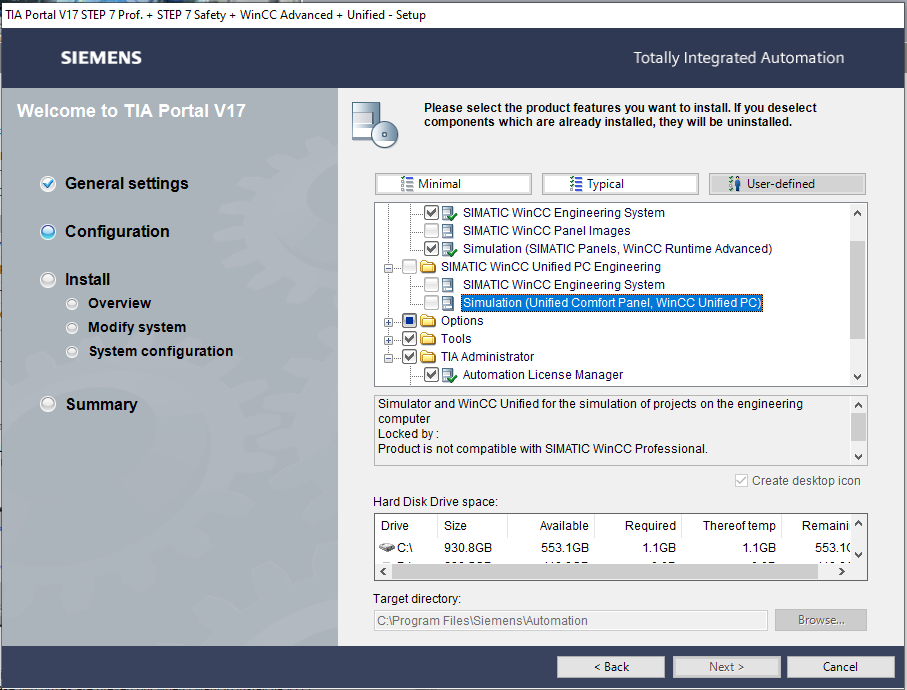This screenshot has height=690, width=907.
Task: Click the Automation License Manager component icon
Action: 450,375
